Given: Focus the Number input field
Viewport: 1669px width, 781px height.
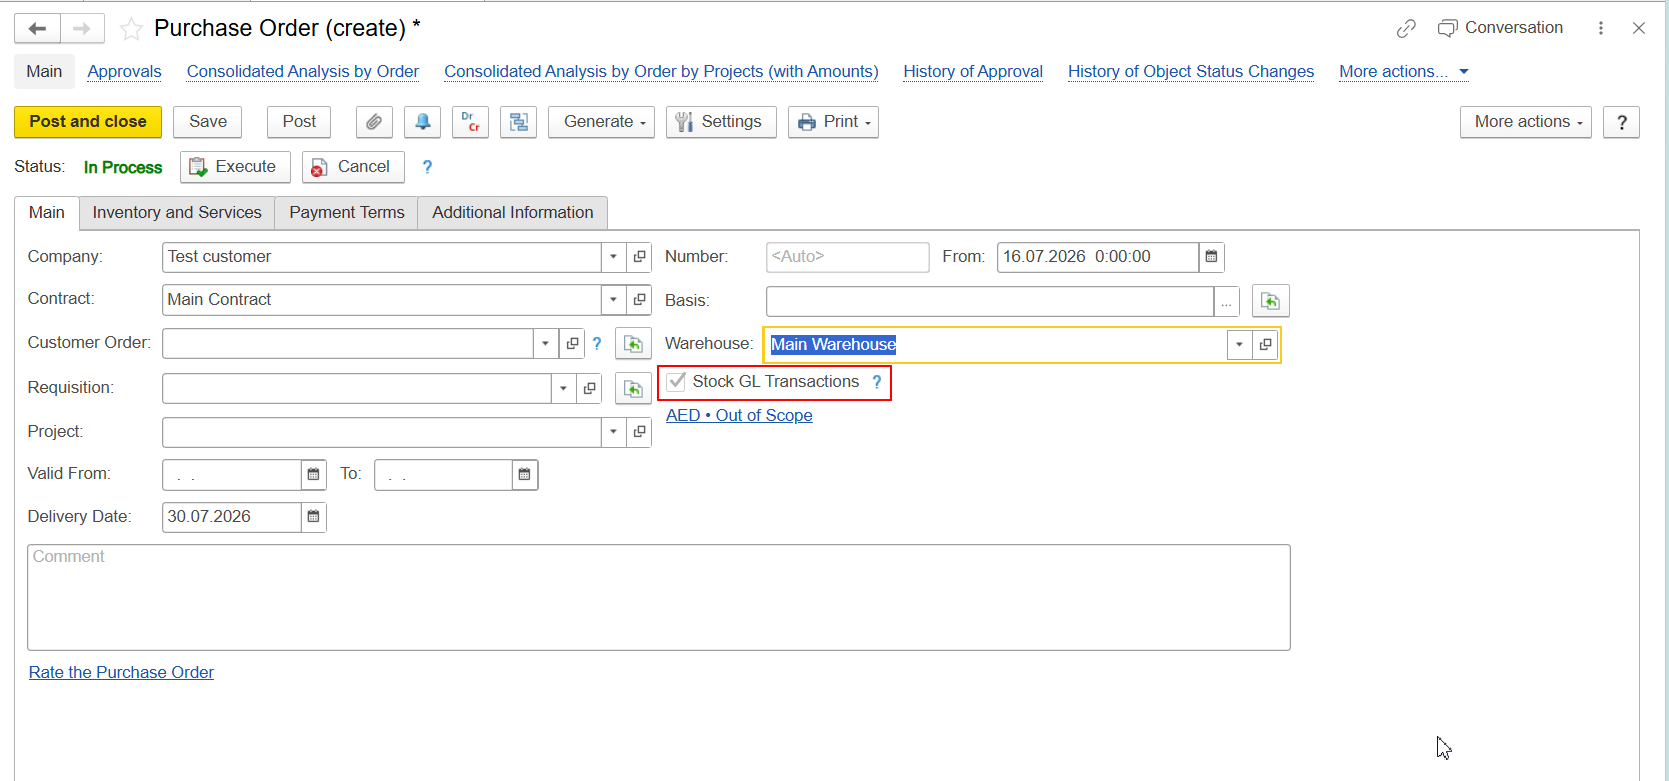Looking at the screenshot, I should coord(847,257).
